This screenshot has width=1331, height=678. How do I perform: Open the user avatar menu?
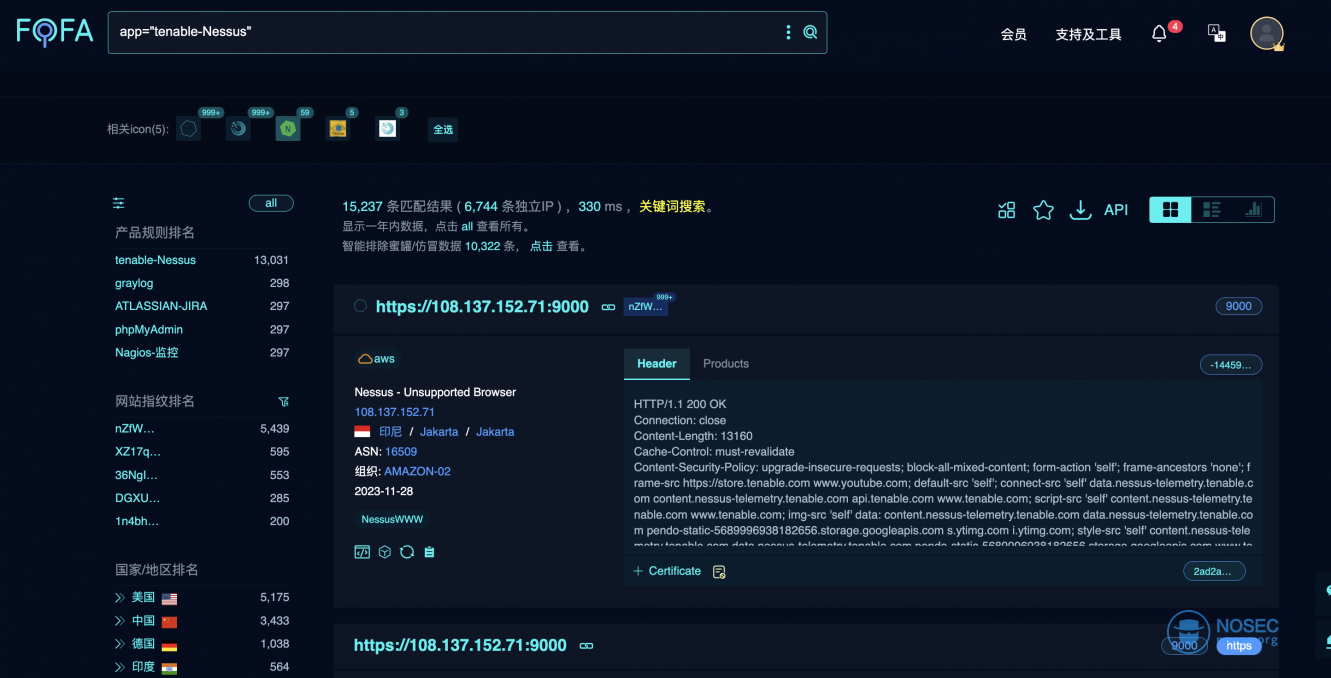[1267, 33]
